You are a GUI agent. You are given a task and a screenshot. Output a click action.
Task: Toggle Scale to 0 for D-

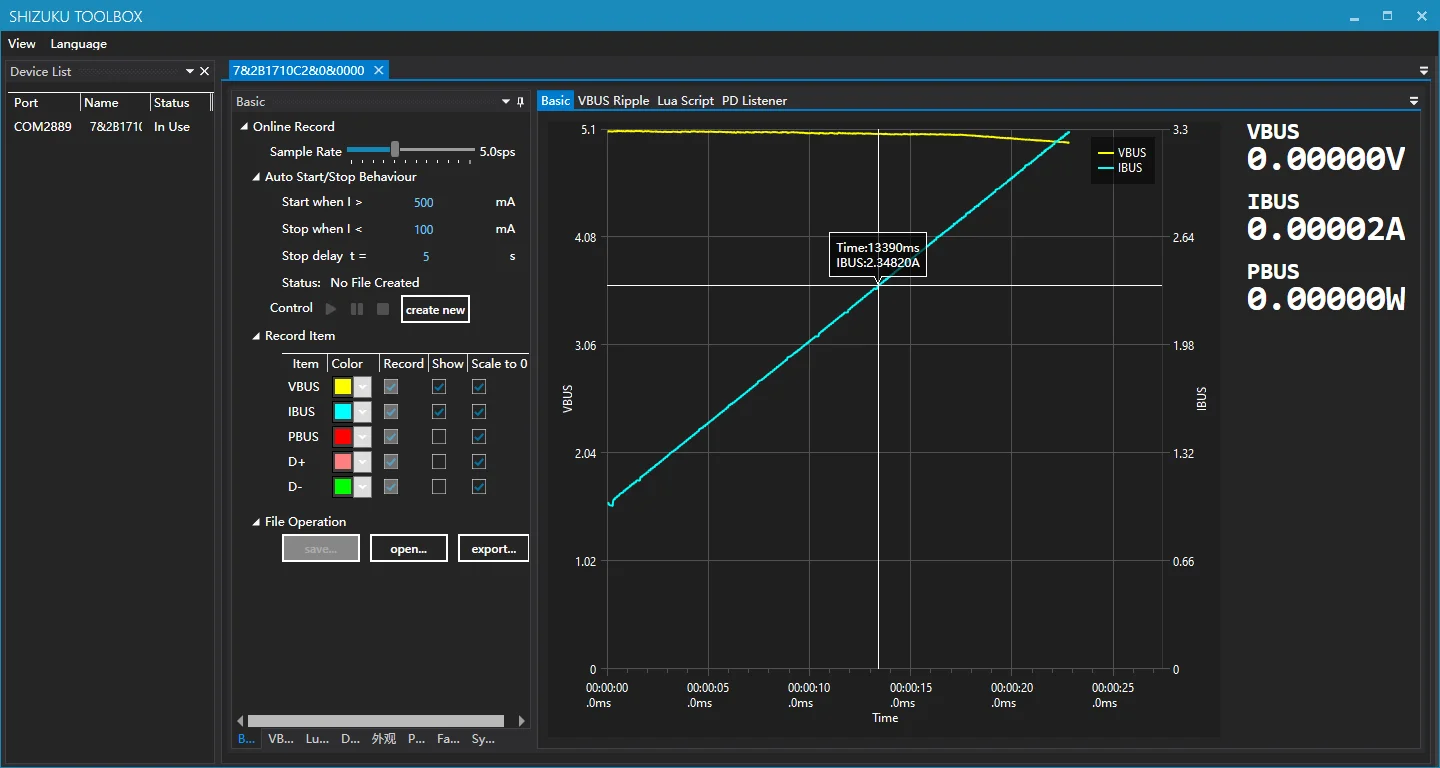479,487
